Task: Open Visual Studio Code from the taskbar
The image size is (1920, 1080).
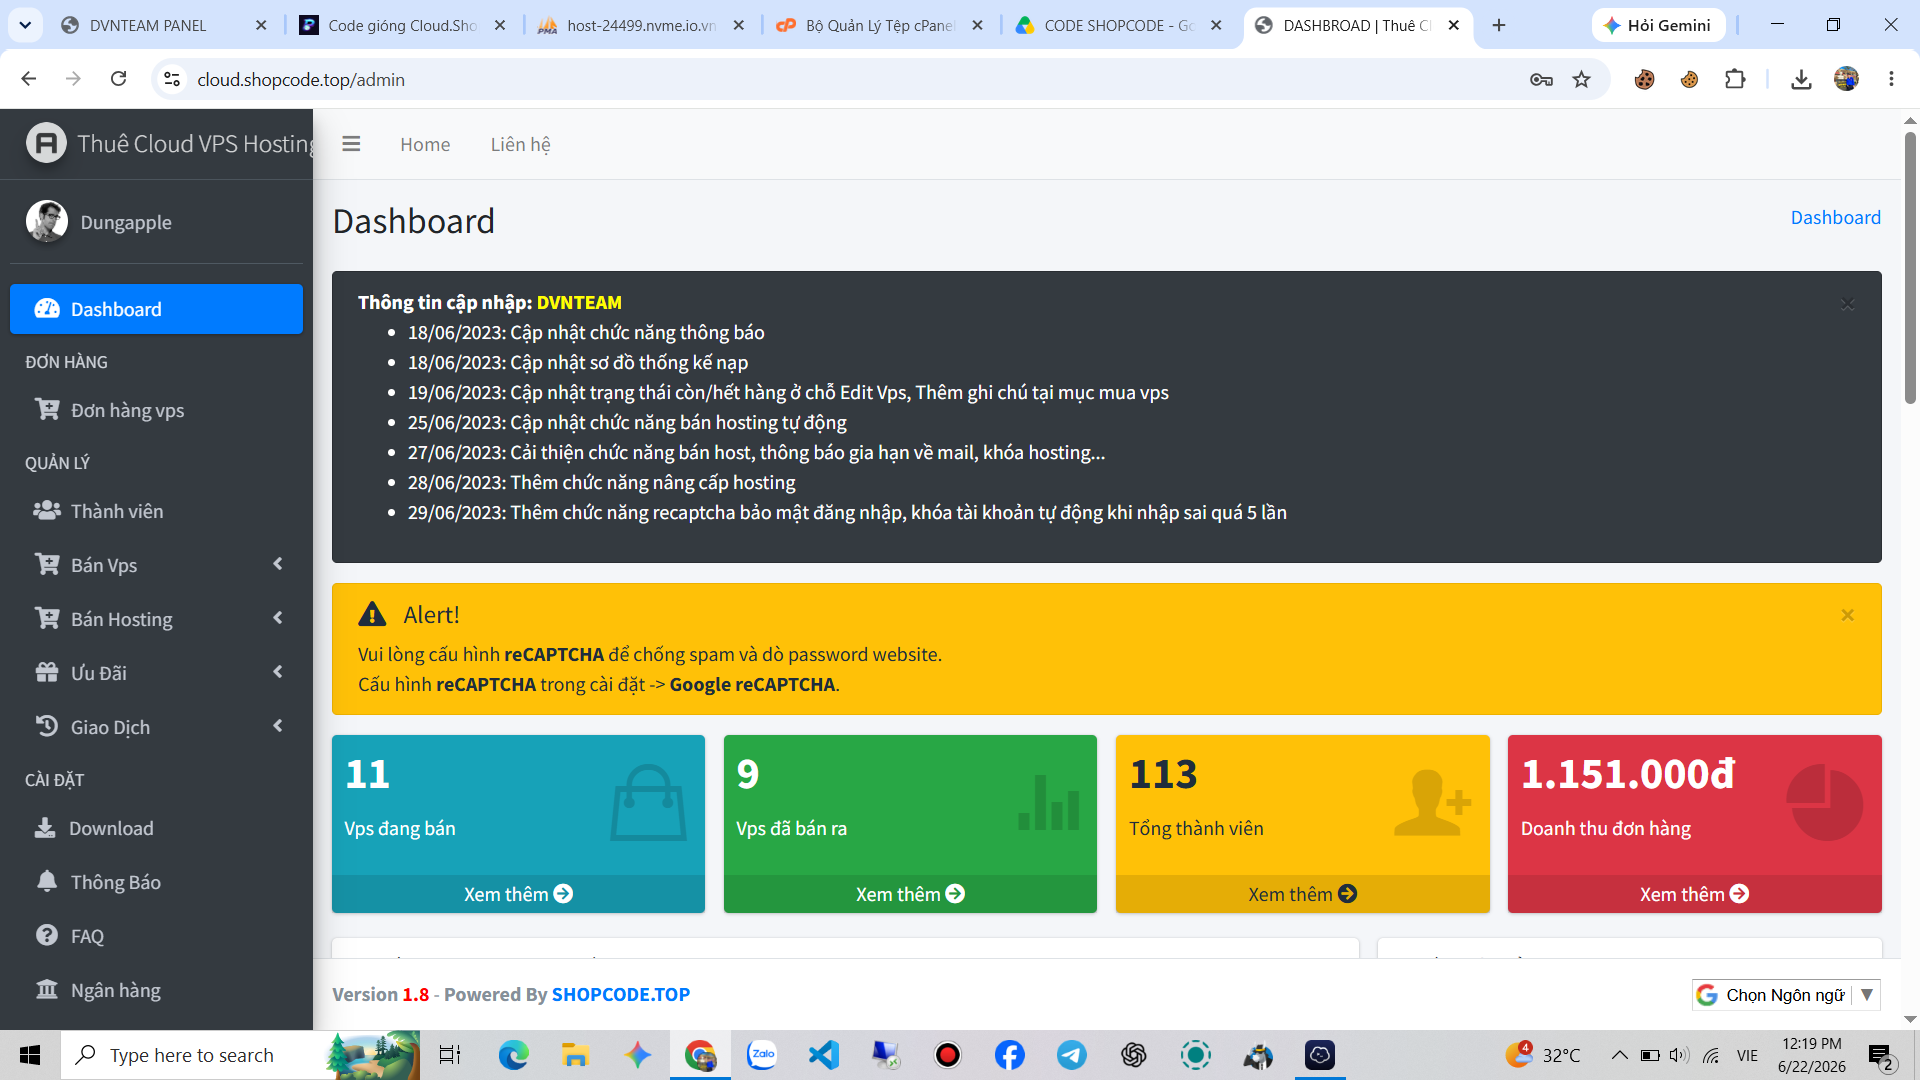Action: tap(823, 1055)
